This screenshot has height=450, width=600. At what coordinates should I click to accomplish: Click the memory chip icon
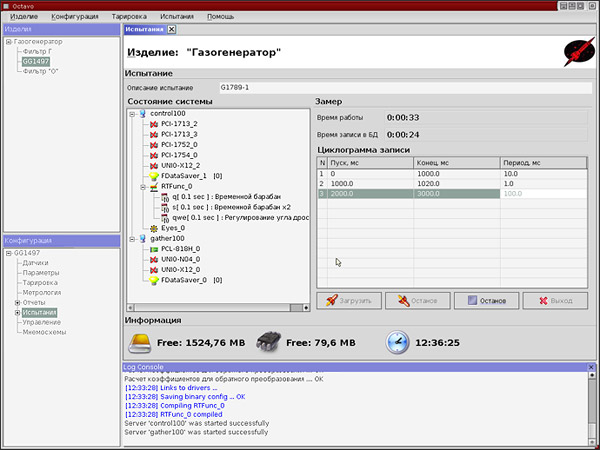click(268, 342)
